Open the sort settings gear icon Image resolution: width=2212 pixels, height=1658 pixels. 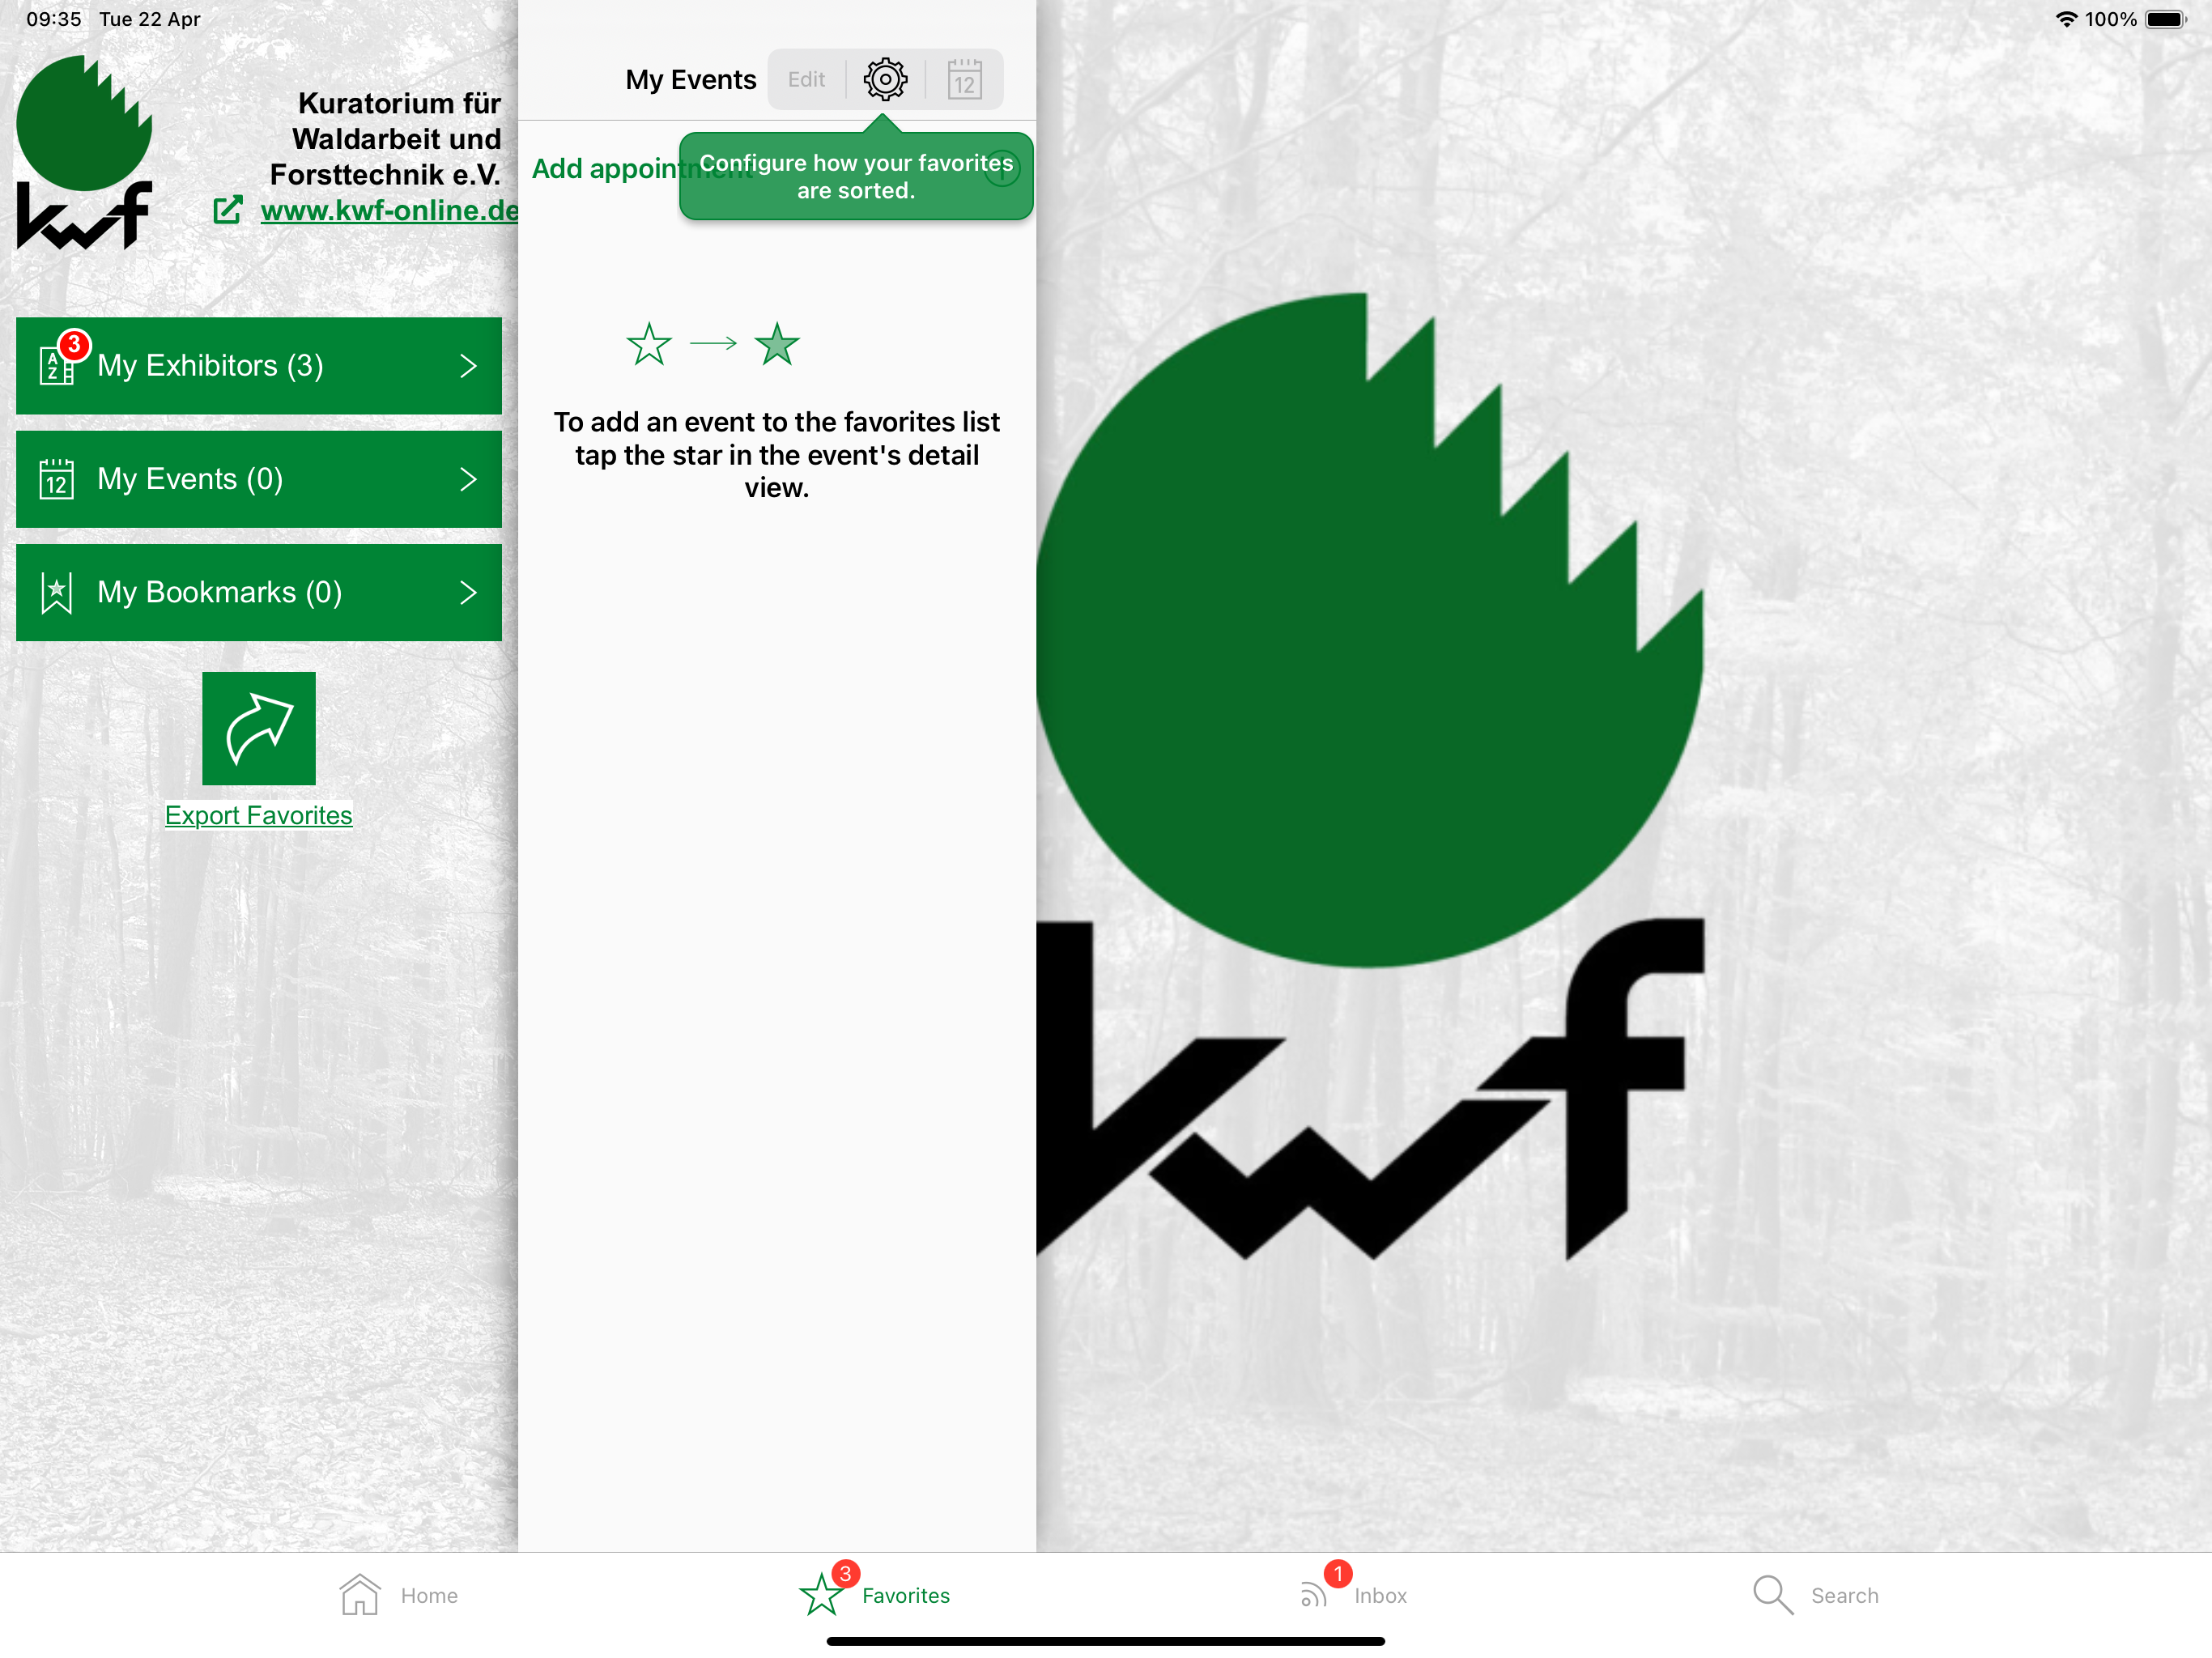[885, 79]
